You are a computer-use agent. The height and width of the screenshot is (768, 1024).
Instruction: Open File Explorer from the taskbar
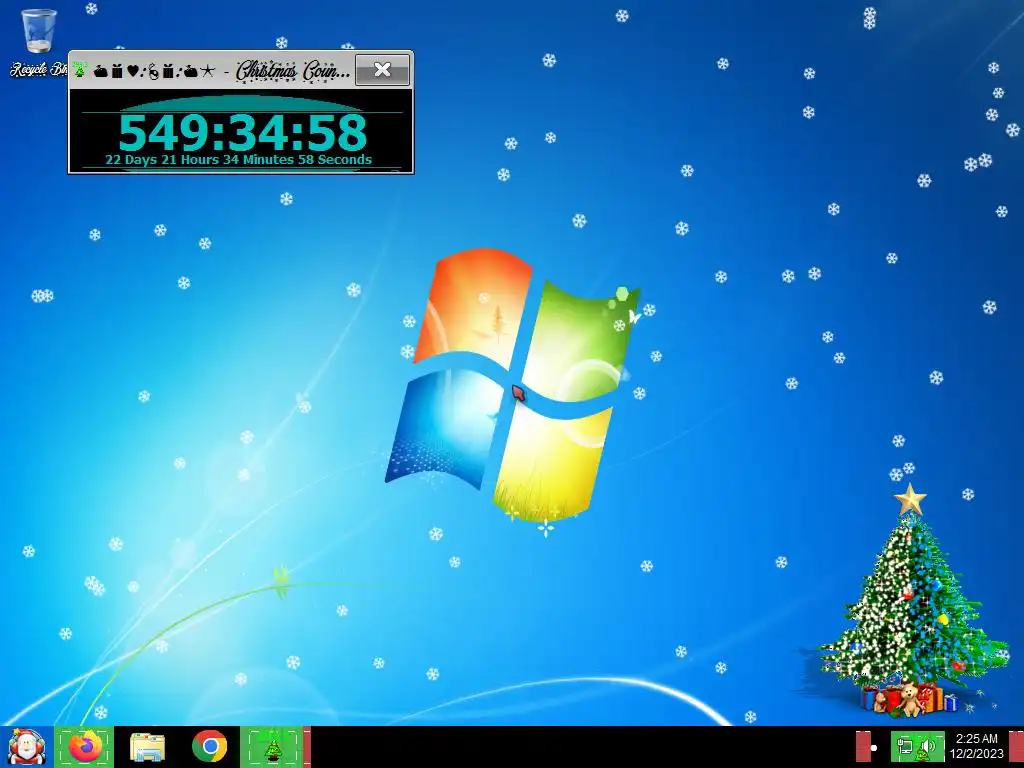[147, 746]
